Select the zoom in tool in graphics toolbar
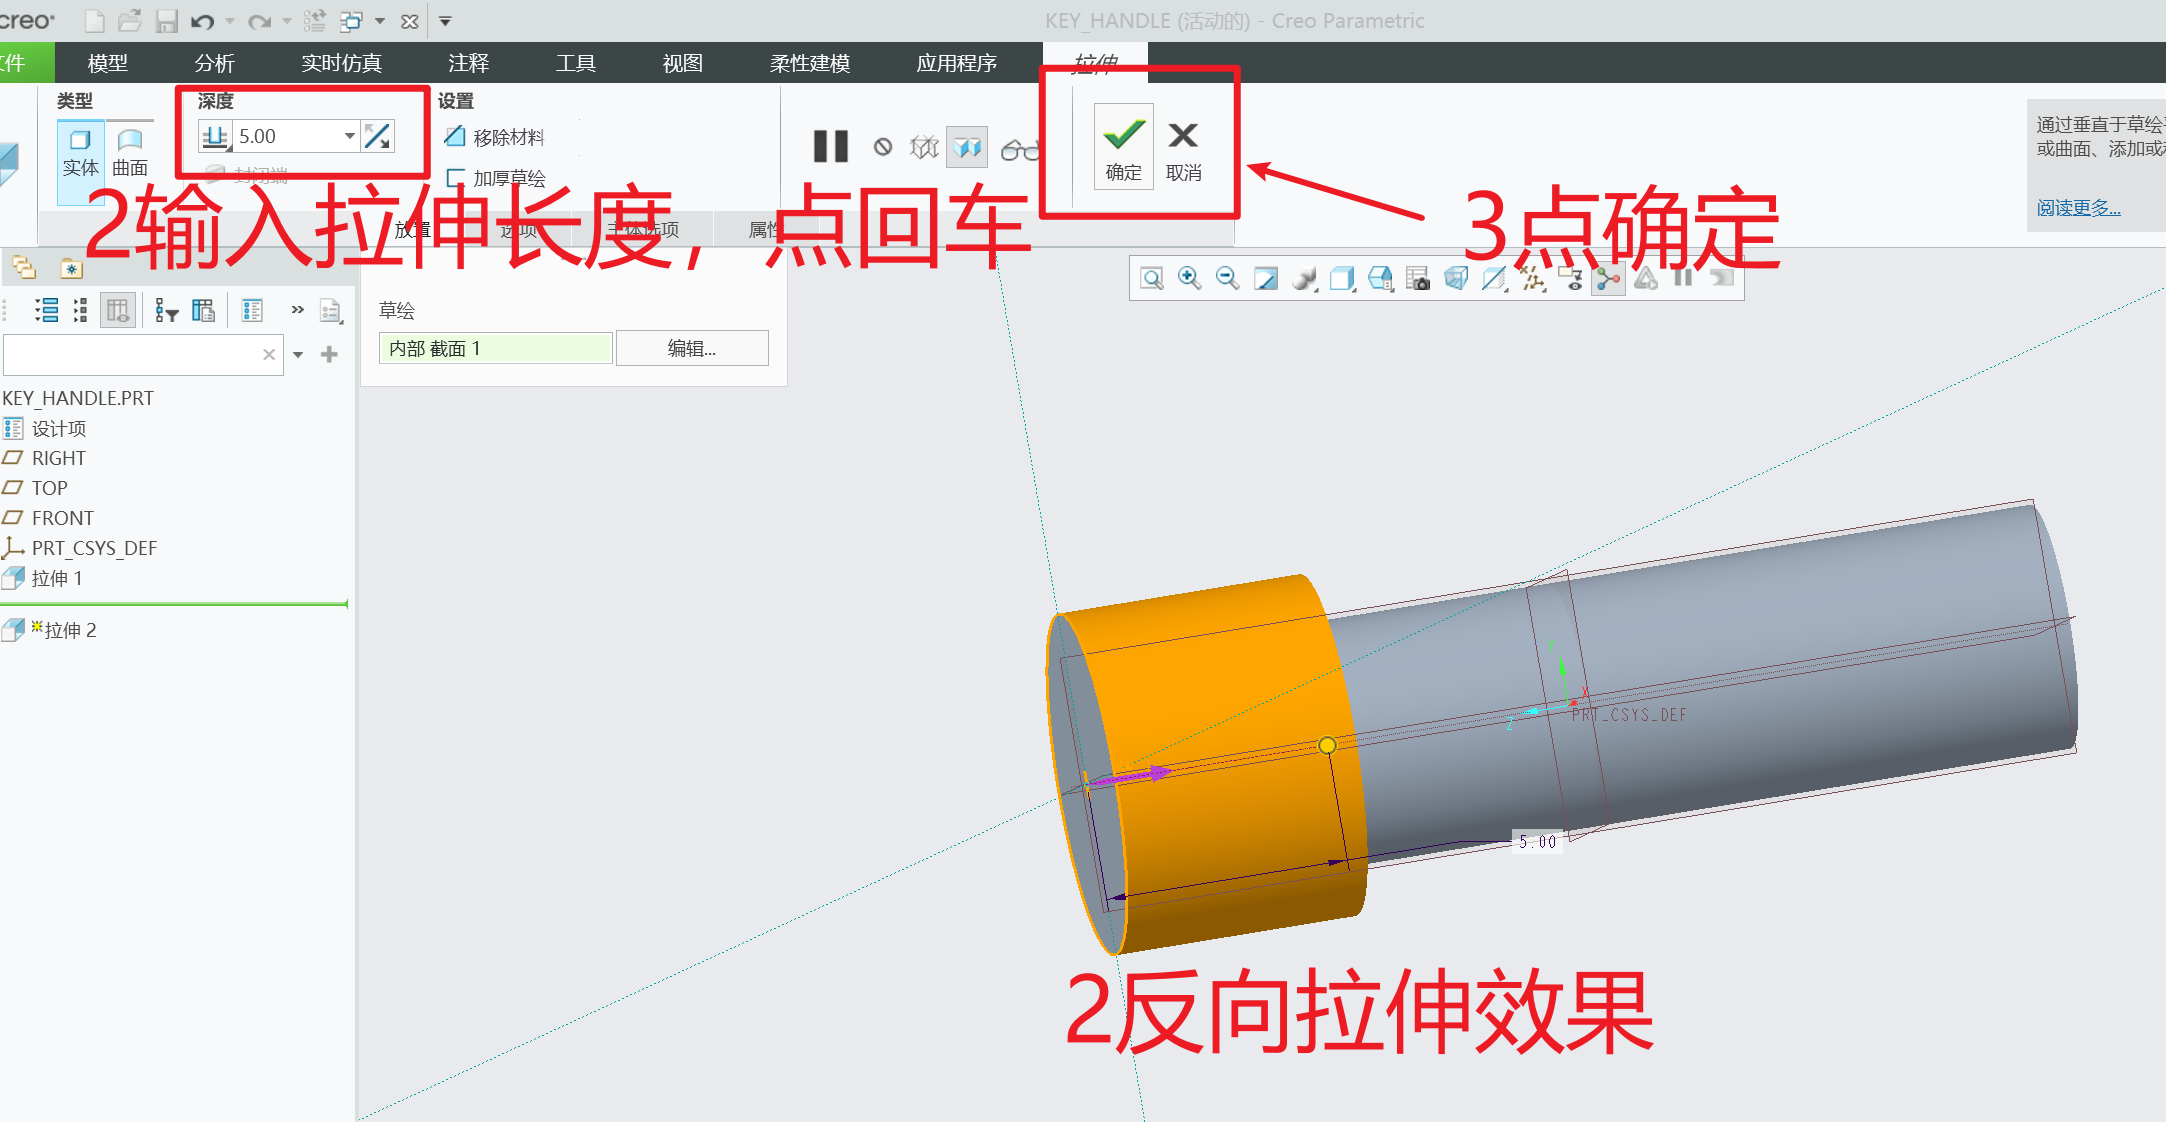Screen dimensions: 2166x1122 (1190, 279)
